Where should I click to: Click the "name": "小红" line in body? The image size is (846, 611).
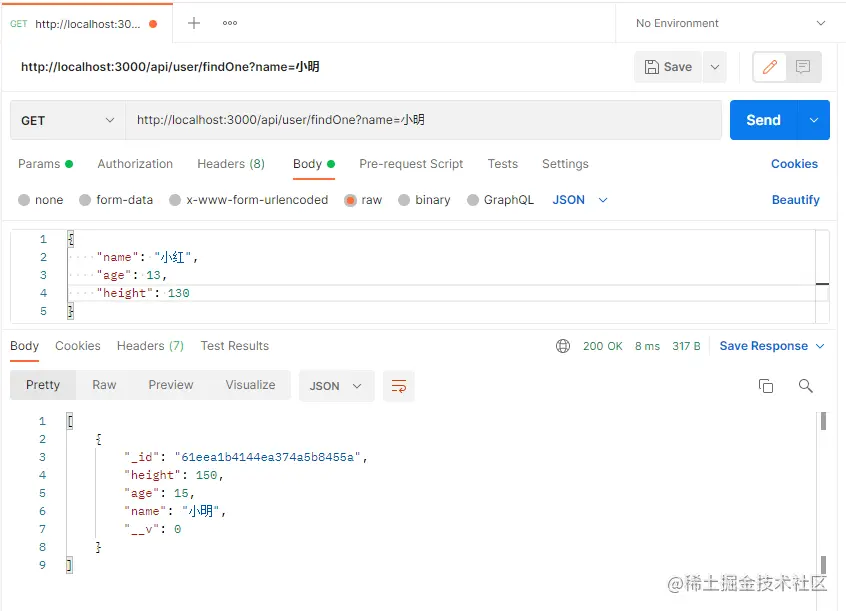point(147,257)
